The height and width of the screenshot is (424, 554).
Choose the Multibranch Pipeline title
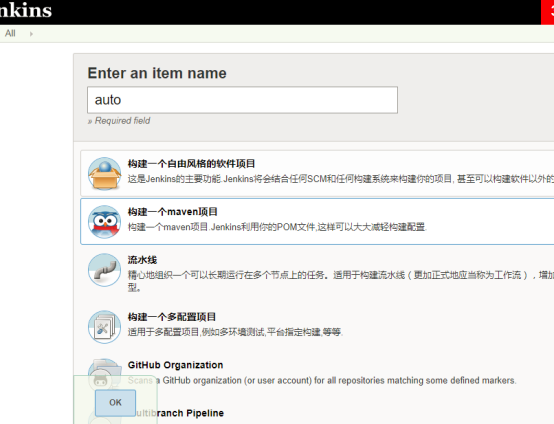coord(180,413)
